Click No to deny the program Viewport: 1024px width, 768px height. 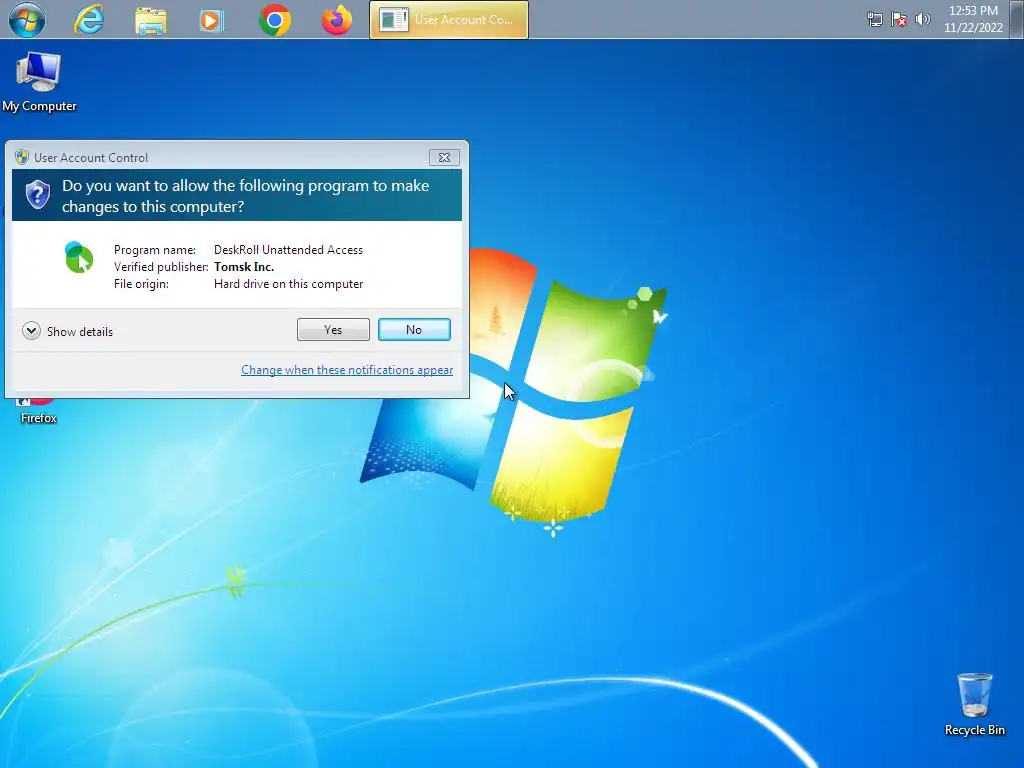click(x=414, y=330)
